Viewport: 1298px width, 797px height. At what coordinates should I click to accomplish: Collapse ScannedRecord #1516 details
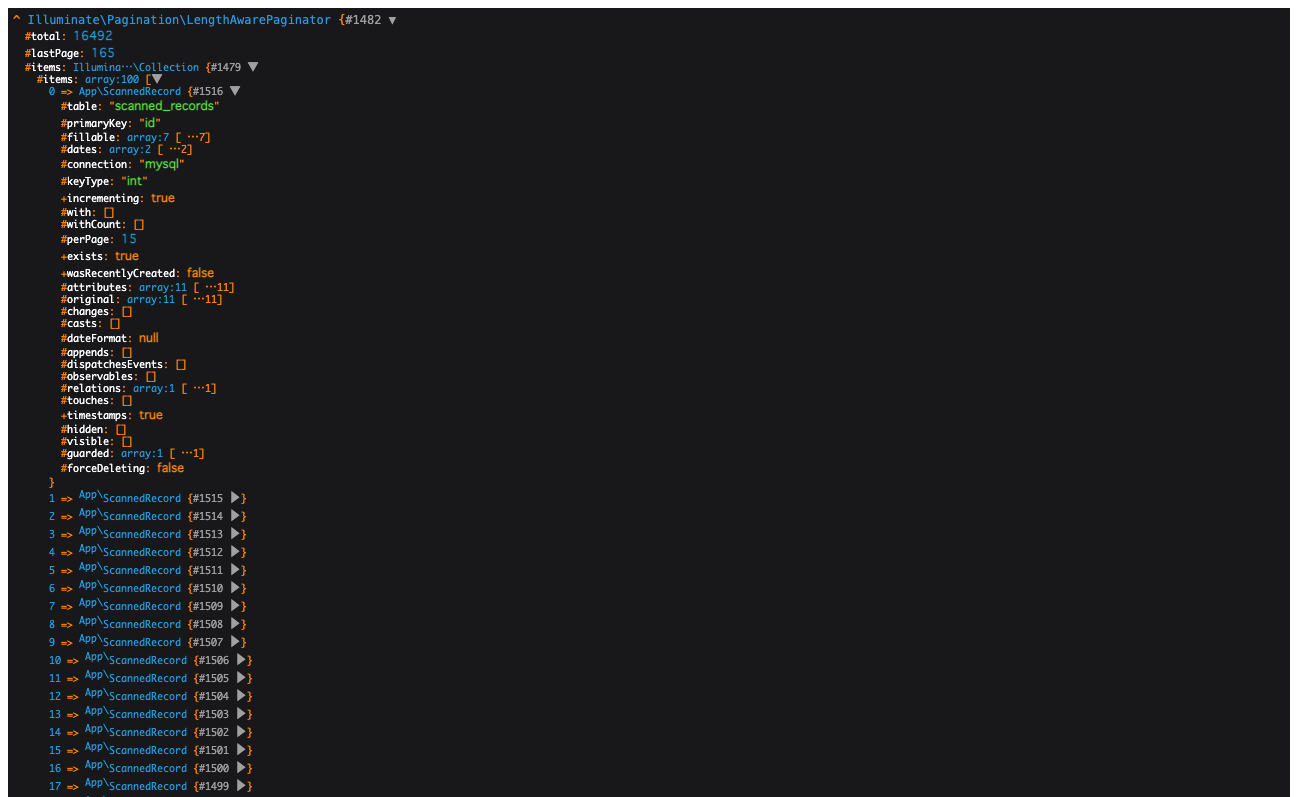click(x=235, y=90)
